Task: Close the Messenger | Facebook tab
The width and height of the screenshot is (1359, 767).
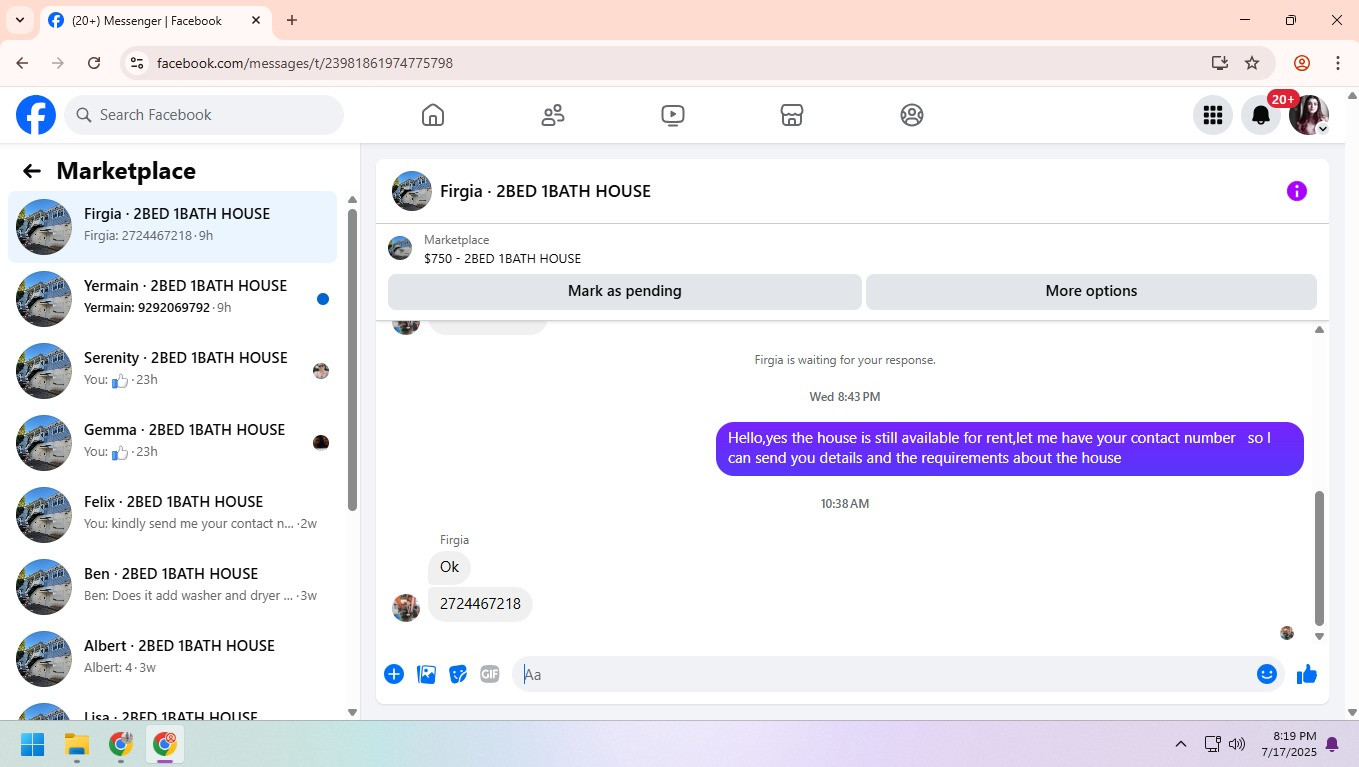Action: click(256, 20)
